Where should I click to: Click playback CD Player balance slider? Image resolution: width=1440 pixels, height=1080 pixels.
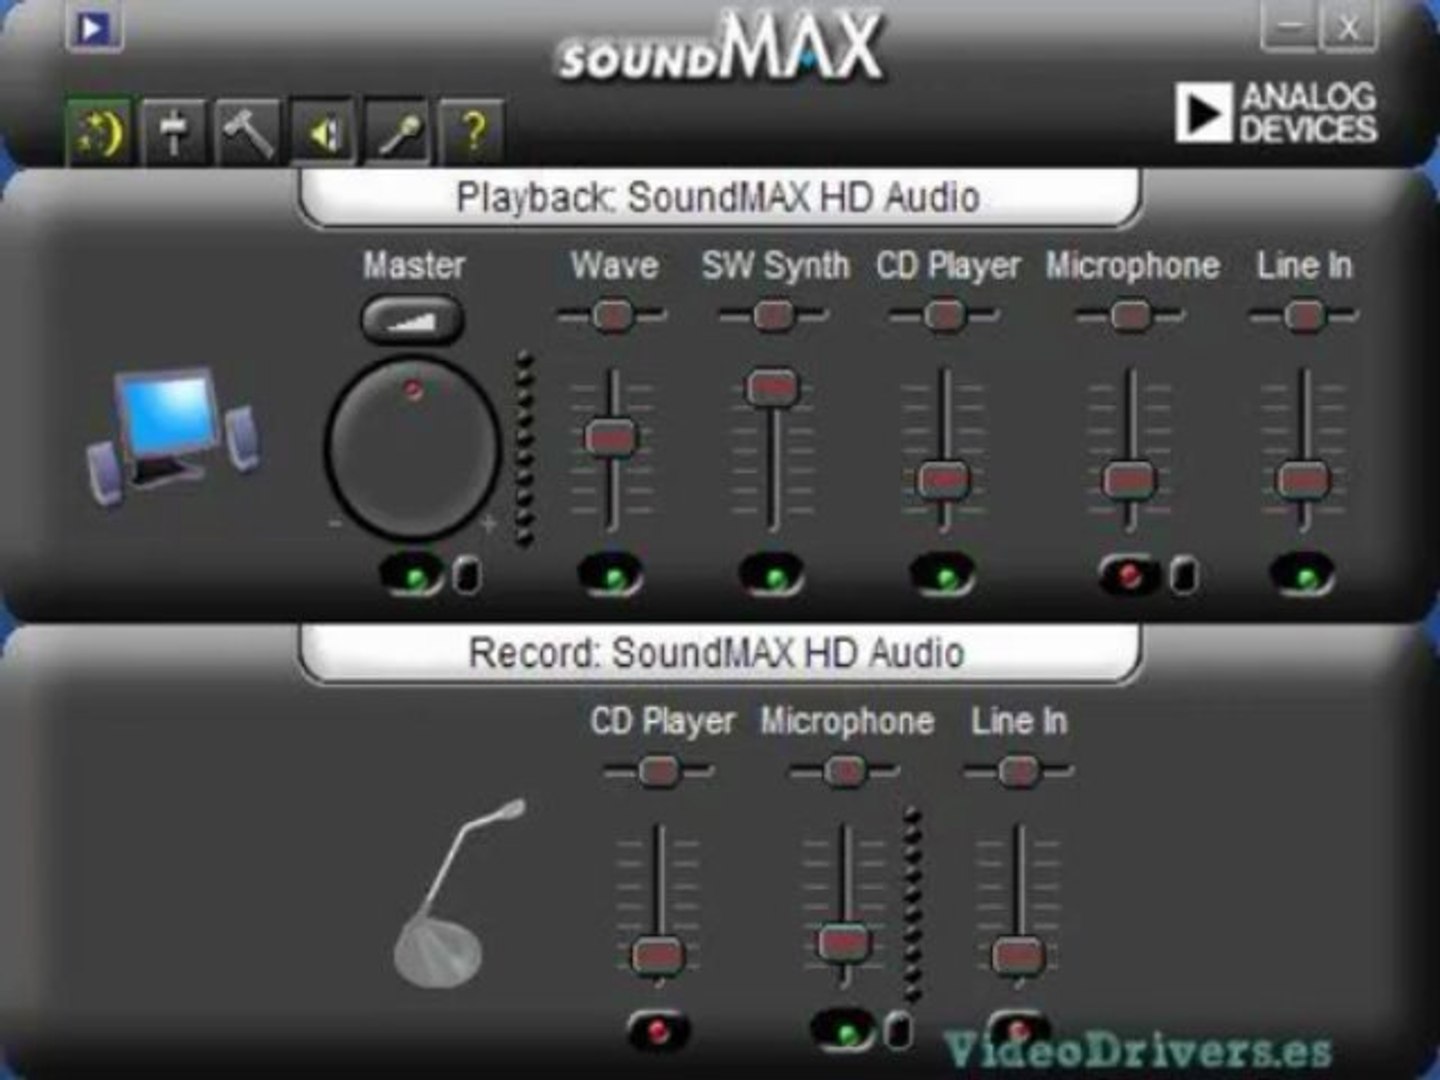coord(944,315)
